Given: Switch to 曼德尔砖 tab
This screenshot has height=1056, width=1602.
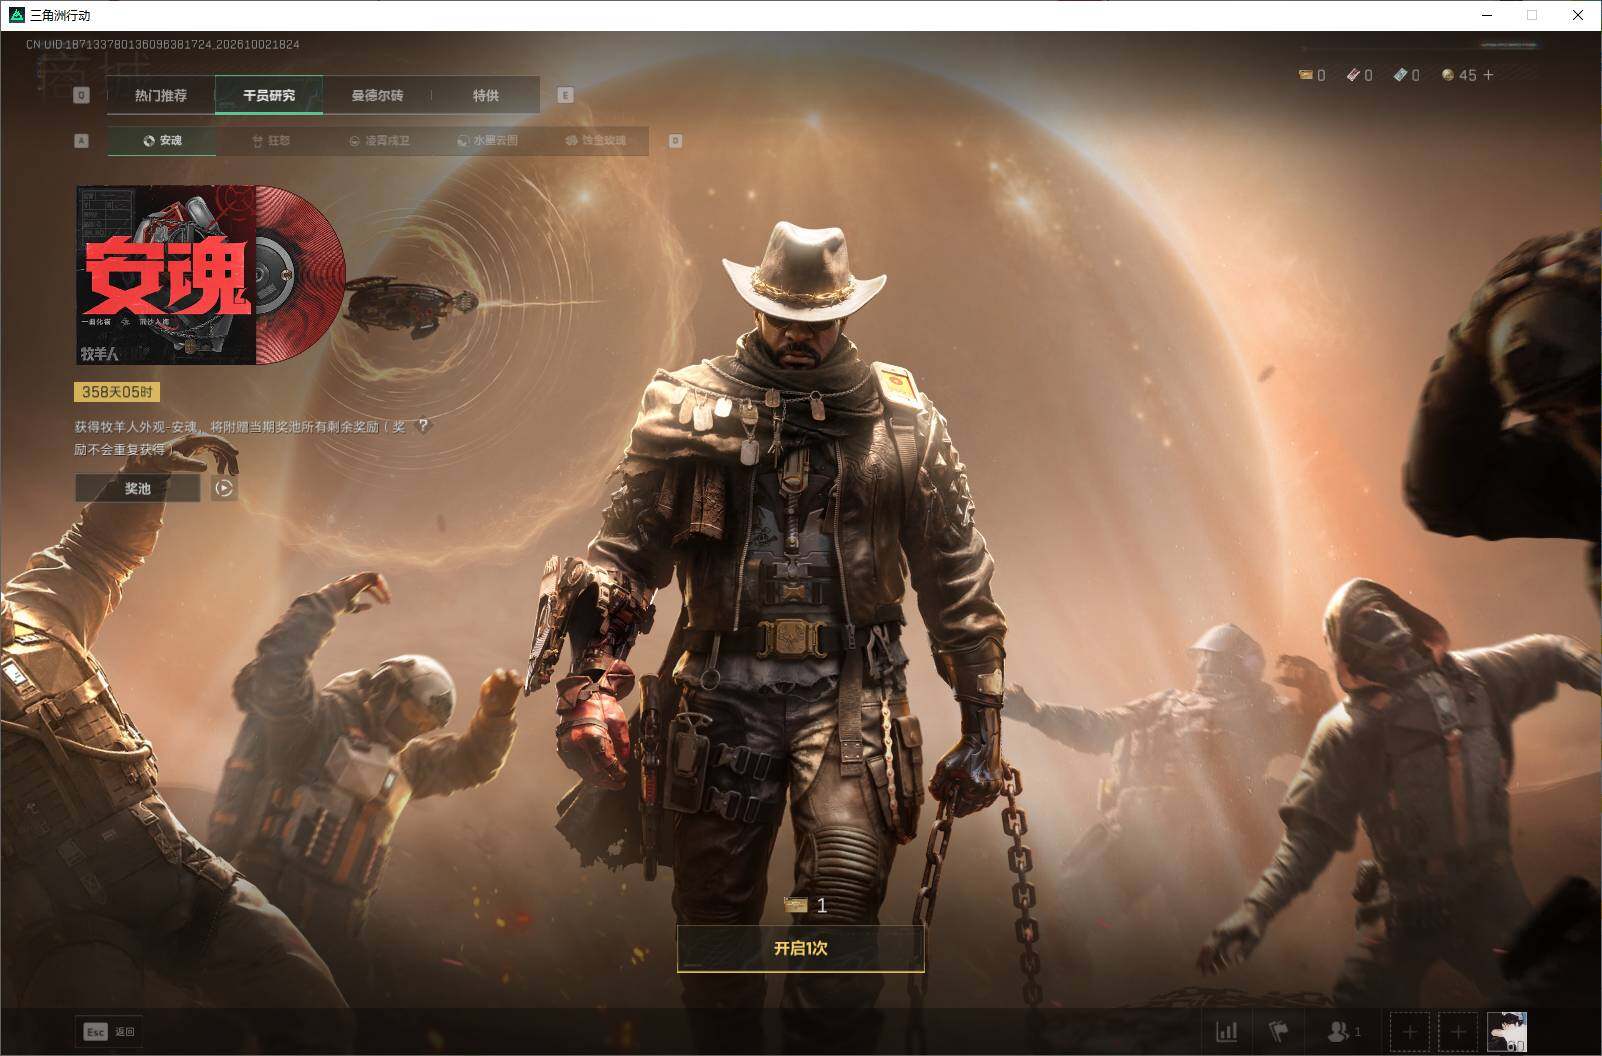Looking at the screenshot, I should (x=377, y=95).
